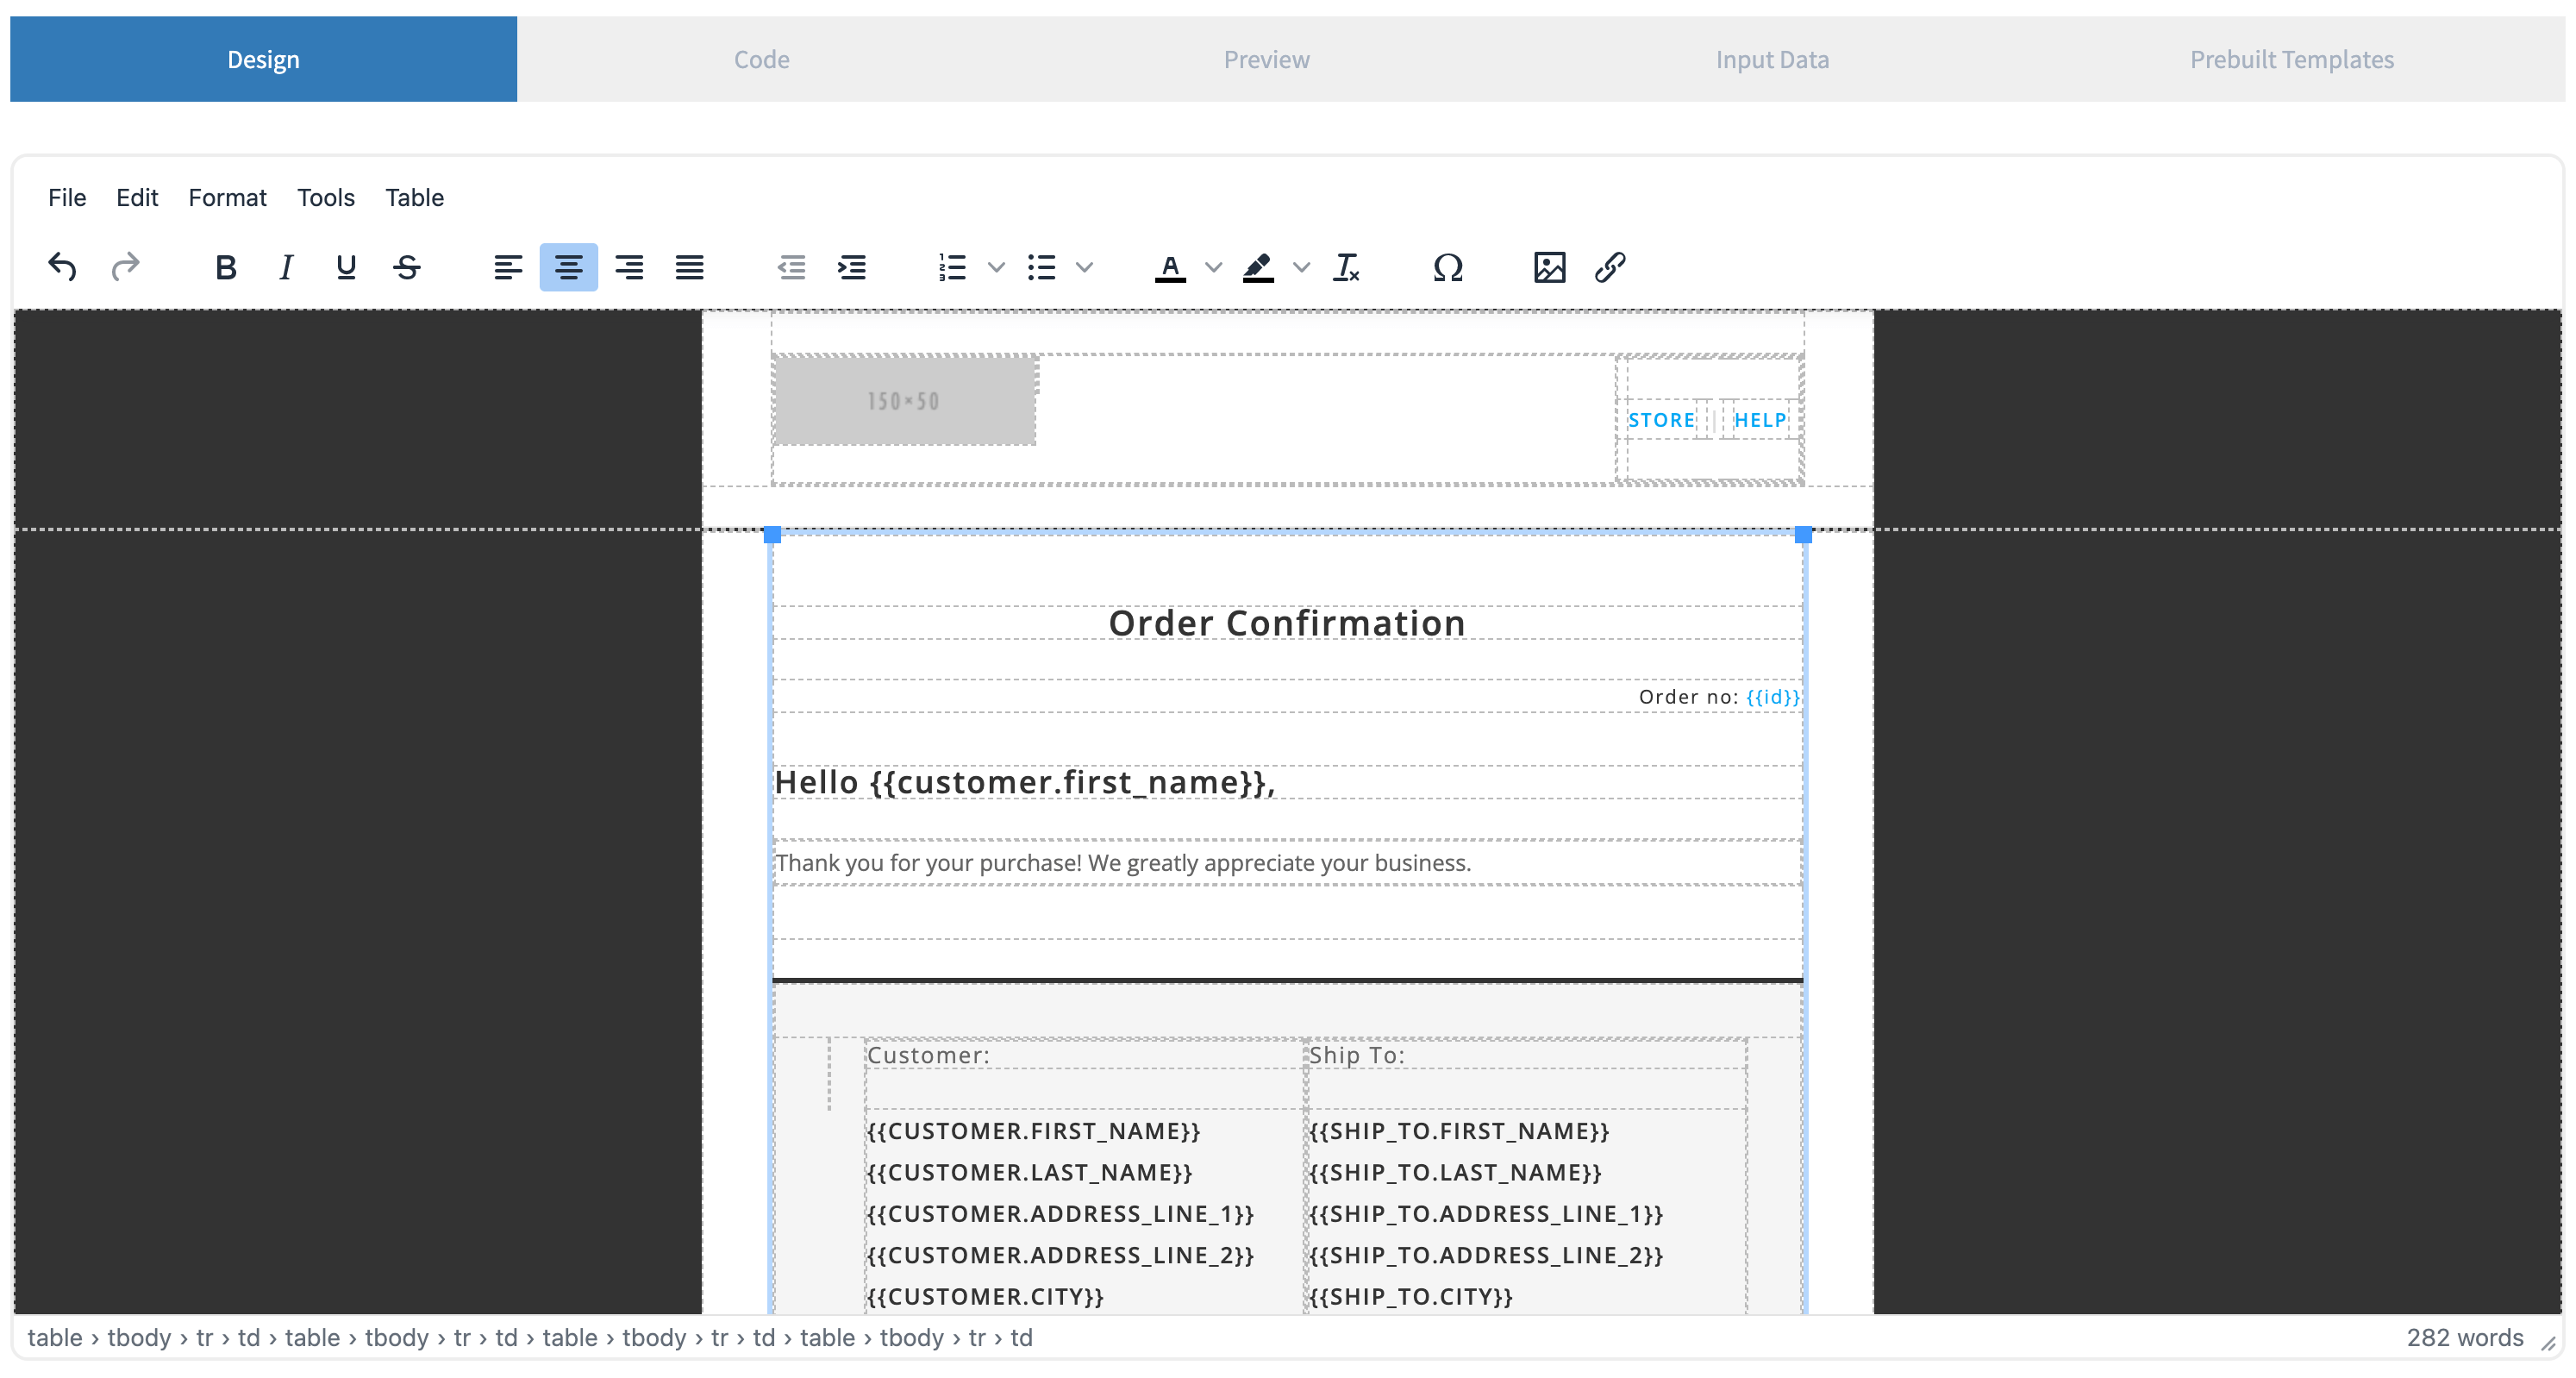Clear formatting from selection

[x=1347, y=267]
